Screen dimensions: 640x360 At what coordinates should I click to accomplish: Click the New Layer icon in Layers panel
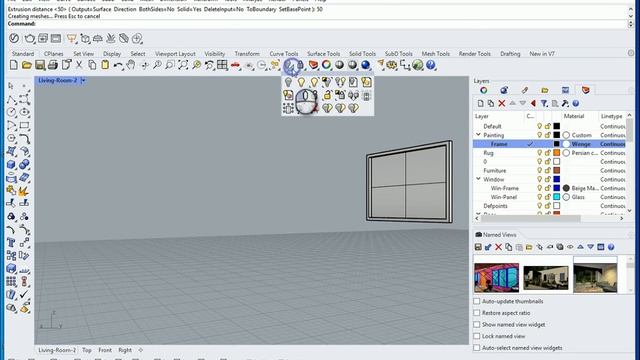pos(481,104)
